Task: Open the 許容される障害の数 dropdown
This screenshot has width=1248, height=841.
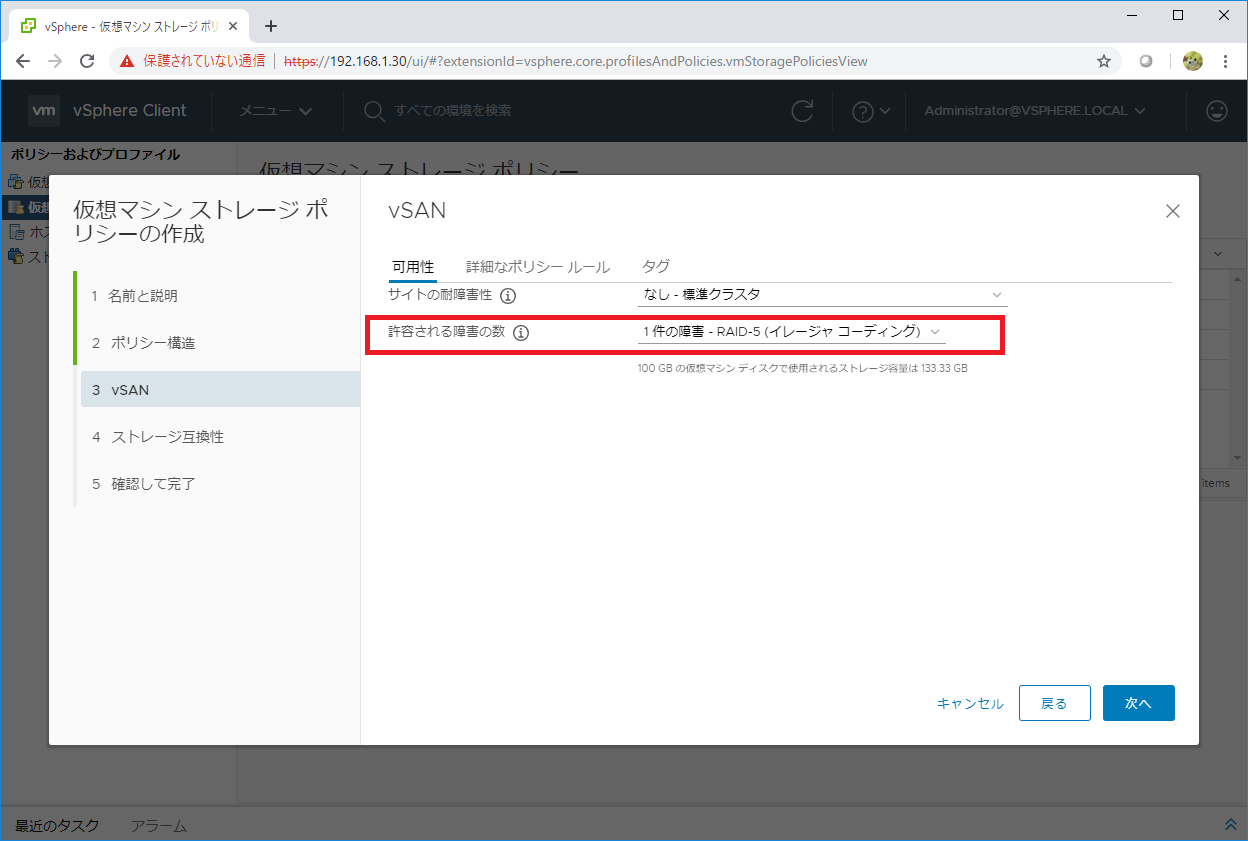Action: [791, 332]
